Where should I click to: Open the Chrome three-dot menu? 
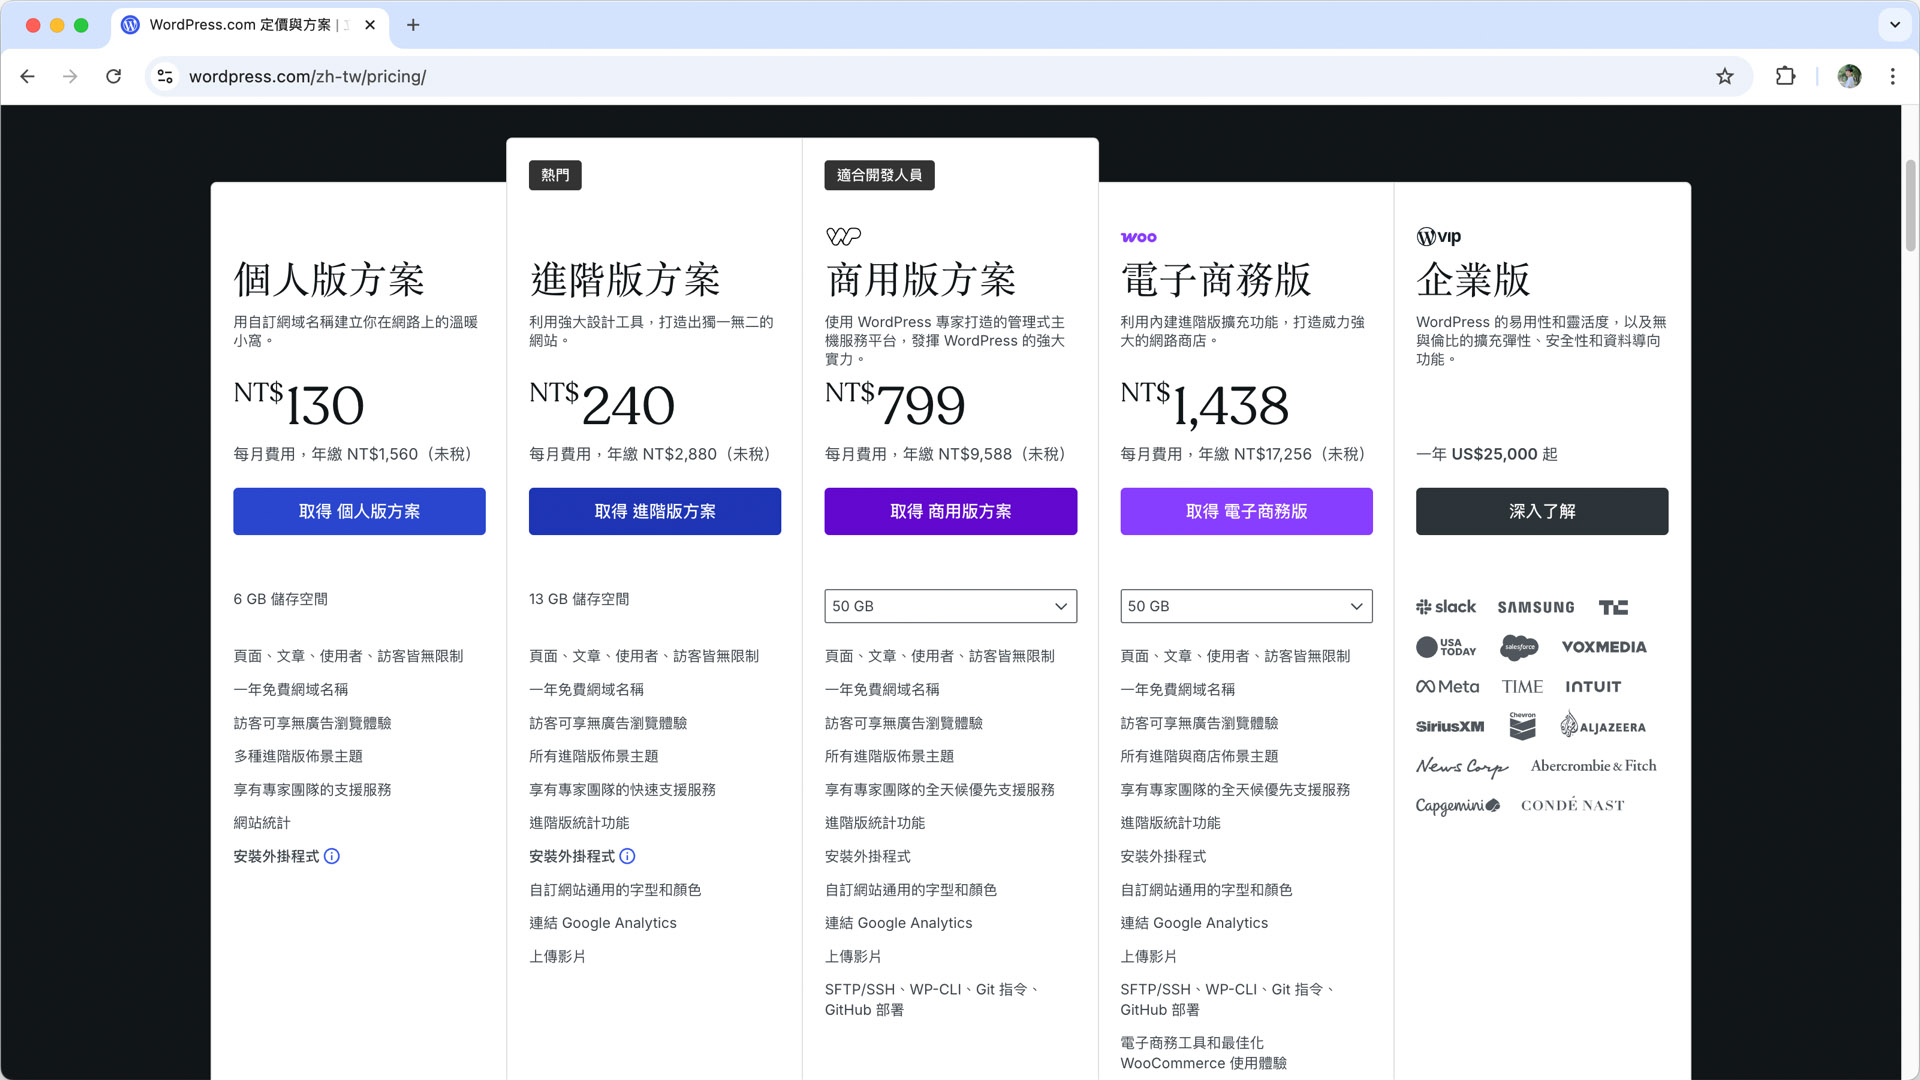(1892, 76)
